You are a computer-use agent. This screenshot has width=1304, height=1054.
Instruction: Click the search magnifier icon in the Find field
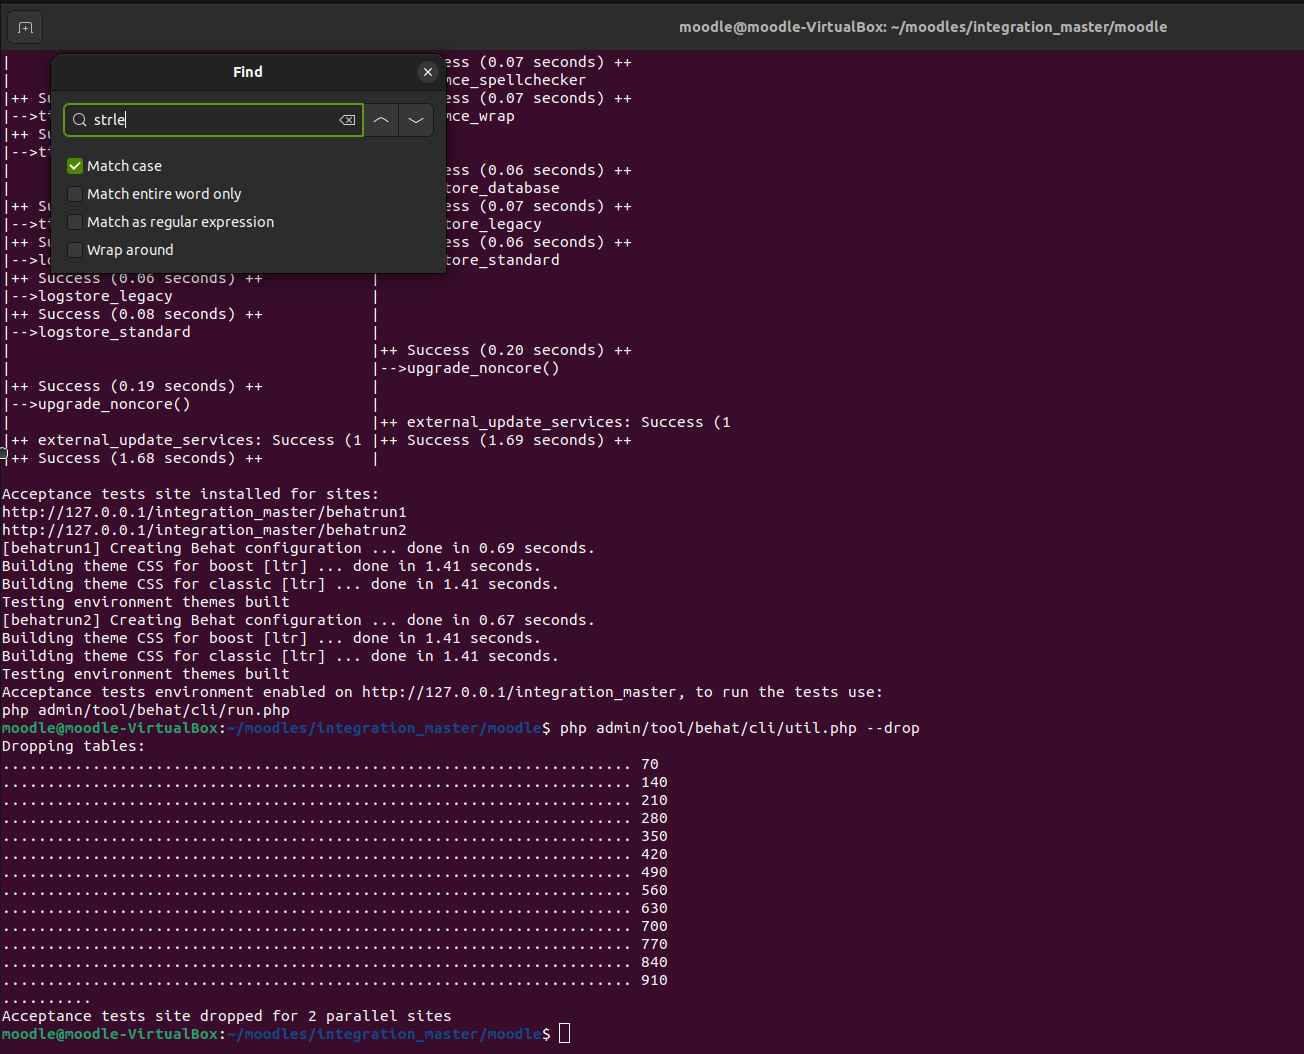click(80, 120)
